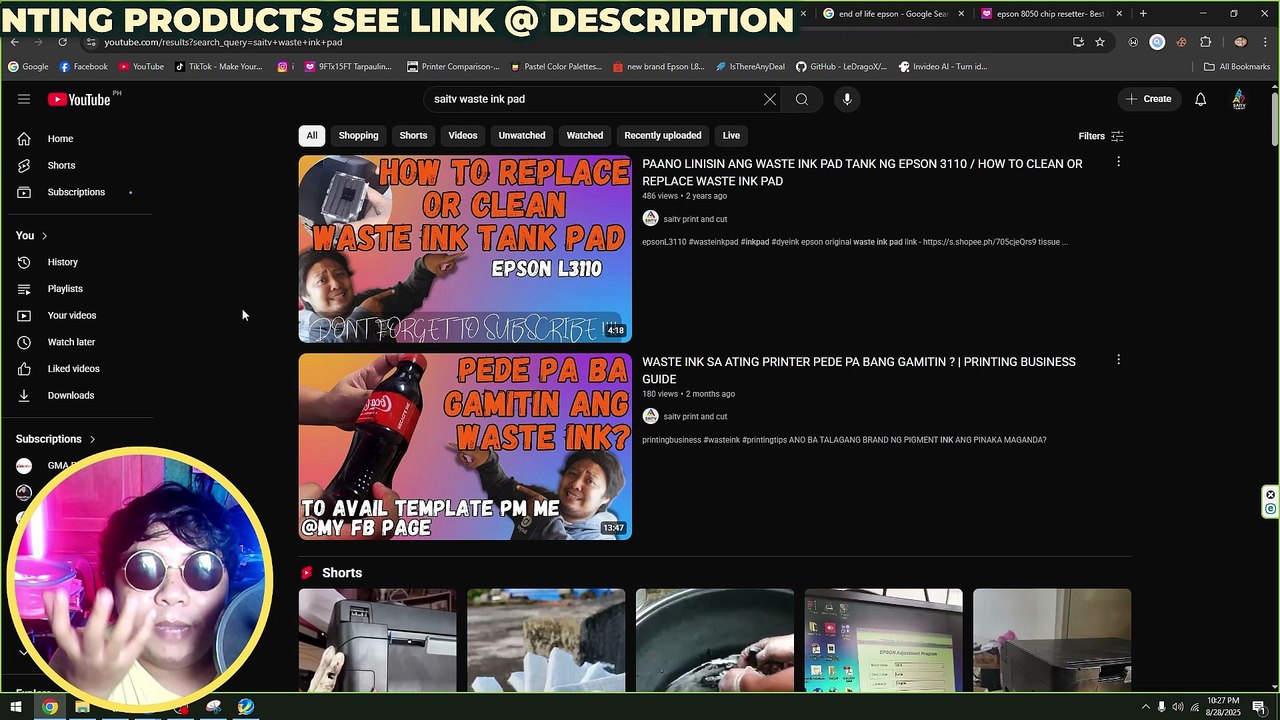Screen dimensions: 1280x720
Task: Select the Watched filter chip
Action: tap(585, 136)
